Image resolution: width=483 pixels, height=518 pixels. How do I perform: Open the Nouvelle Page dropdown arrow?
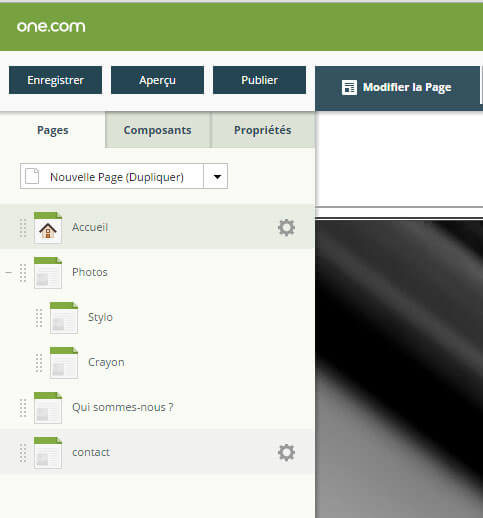(216, 176)
